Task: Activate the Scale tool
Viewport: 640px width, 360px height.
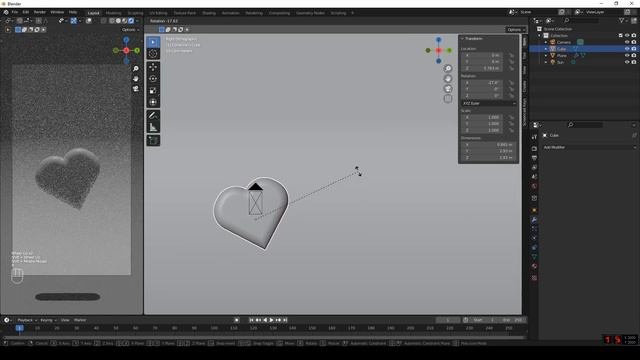Action: click(x=153, y=91)
